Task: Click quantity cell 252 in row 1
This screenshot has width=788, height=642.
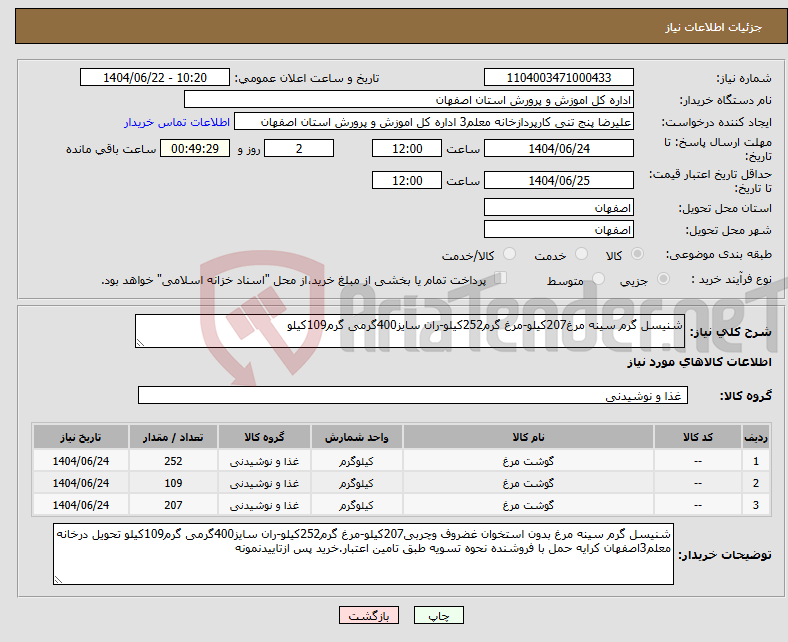Action: point(173,461)
